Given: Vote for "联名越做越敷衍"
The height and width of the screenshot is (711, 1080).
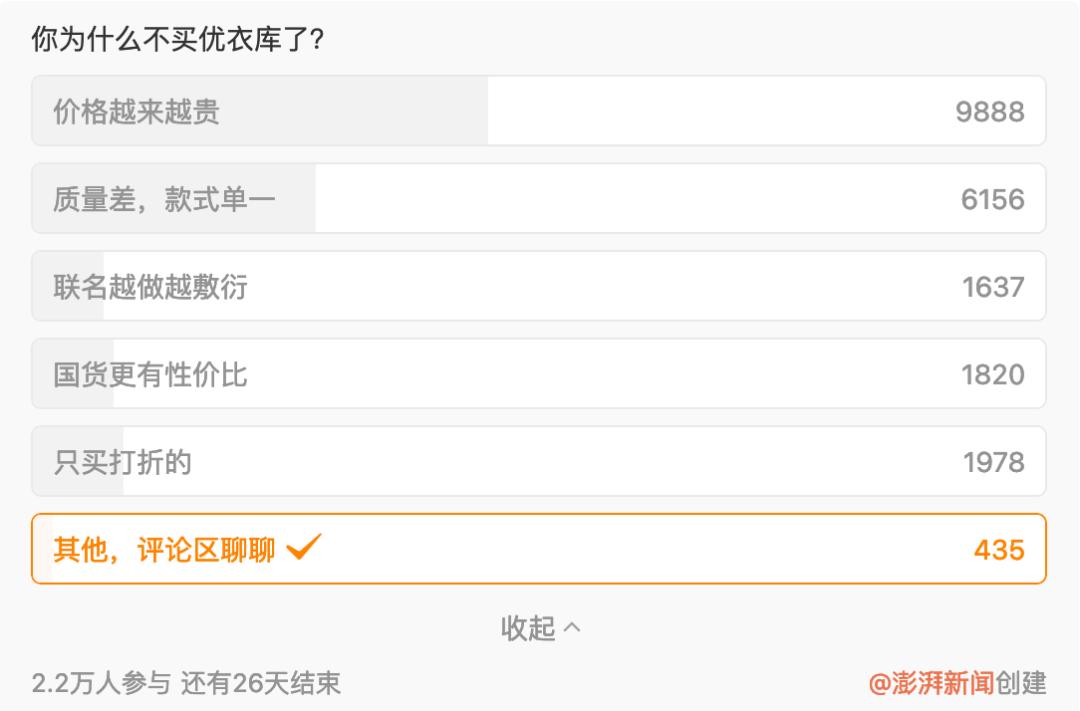Looking at the screenshot, I should click(x=150, y=287).
